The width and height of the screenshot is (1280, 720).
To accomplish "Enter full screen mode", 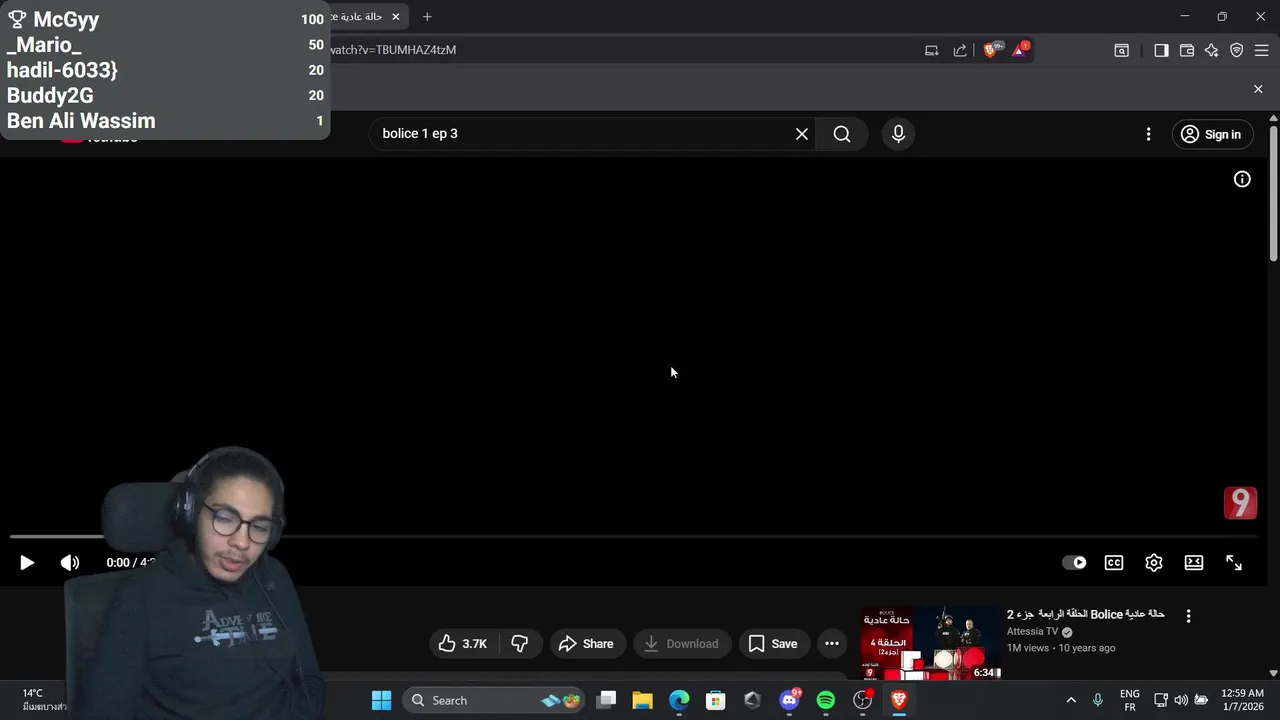I will coord(1234,563).
